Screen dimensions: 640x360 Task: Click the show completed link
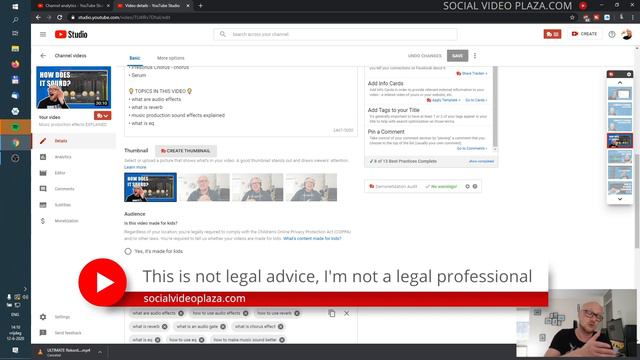tap(481, 161)
